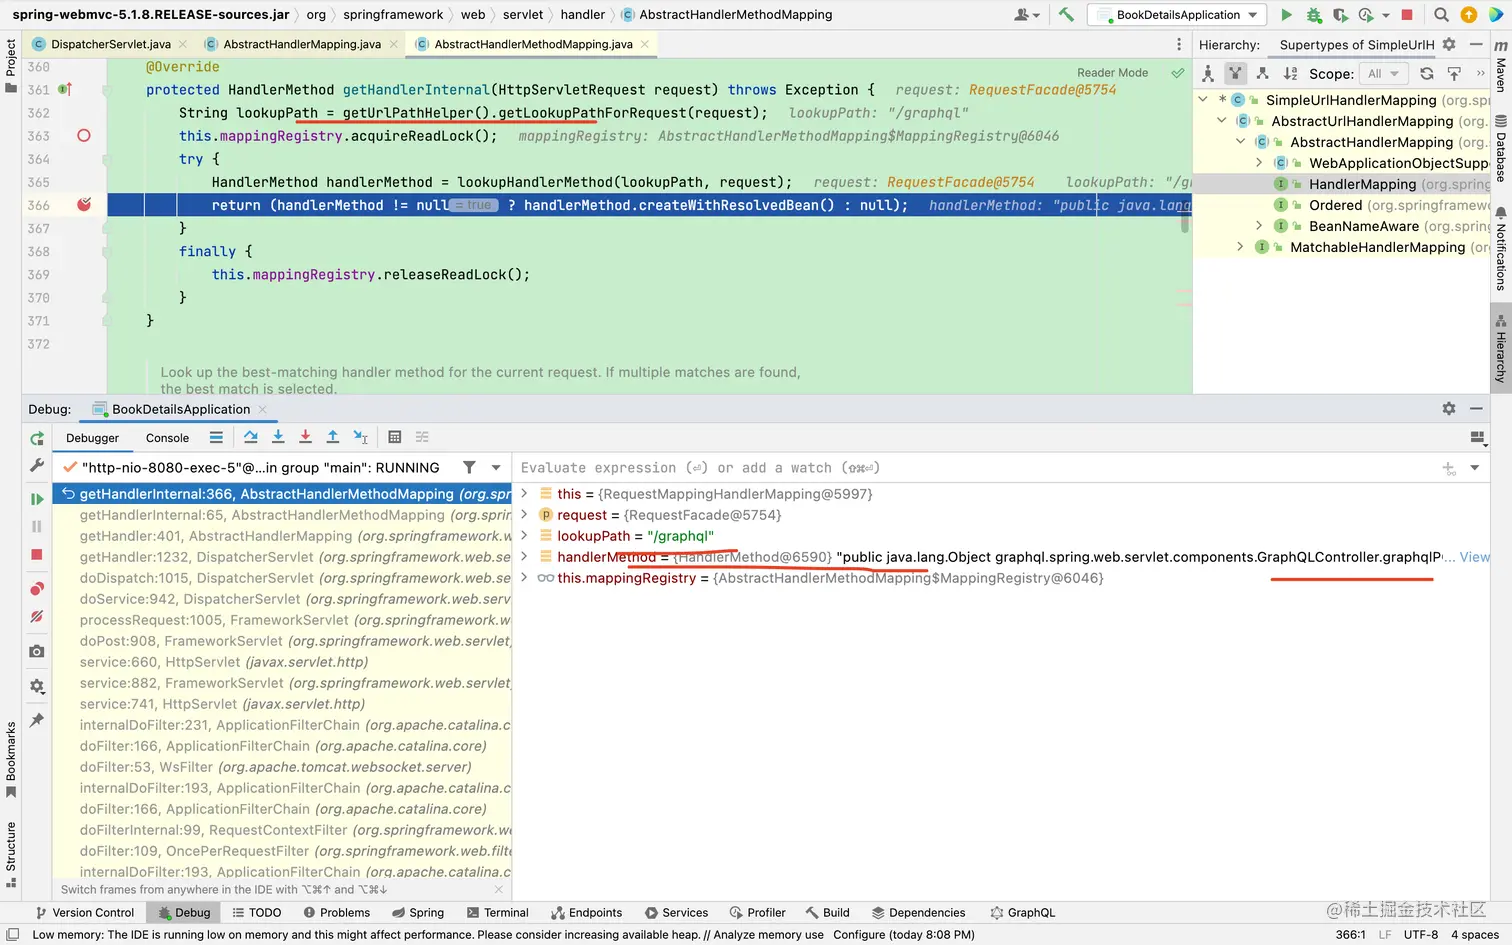Toggle the Supertypes hierarchy view button
The height and width of the screenshot is (945, 1512).
pos(1235,73)
